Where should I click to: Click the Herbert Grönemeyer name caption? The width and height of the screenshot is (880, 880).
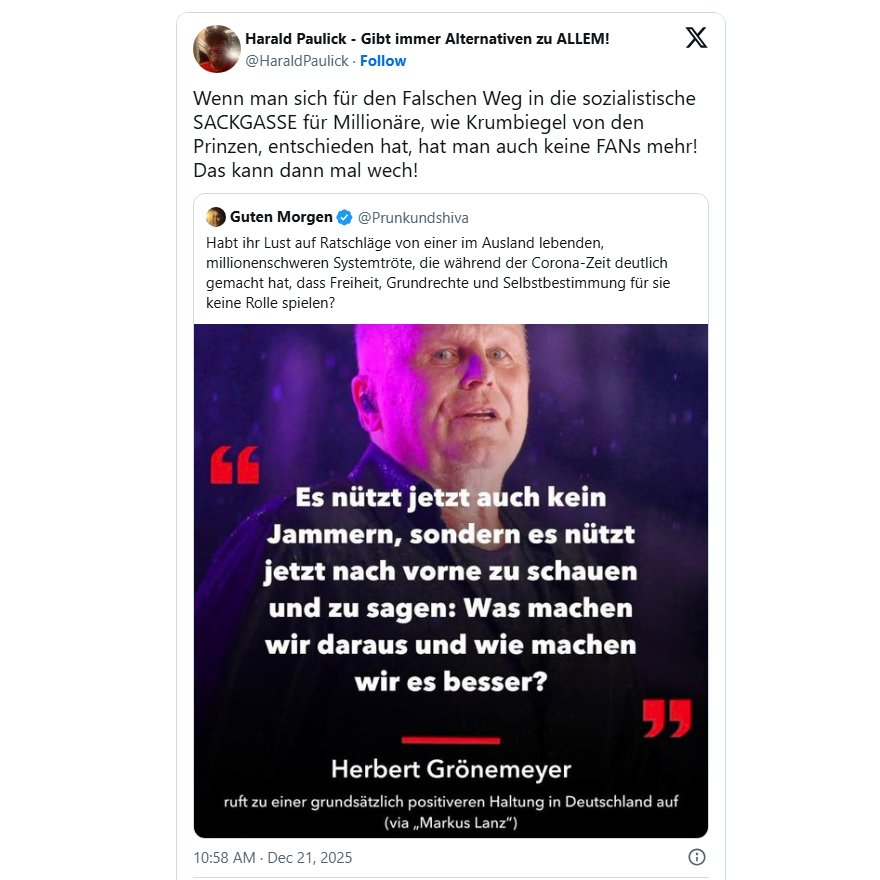pyautogui.click(x=451, y=769)
